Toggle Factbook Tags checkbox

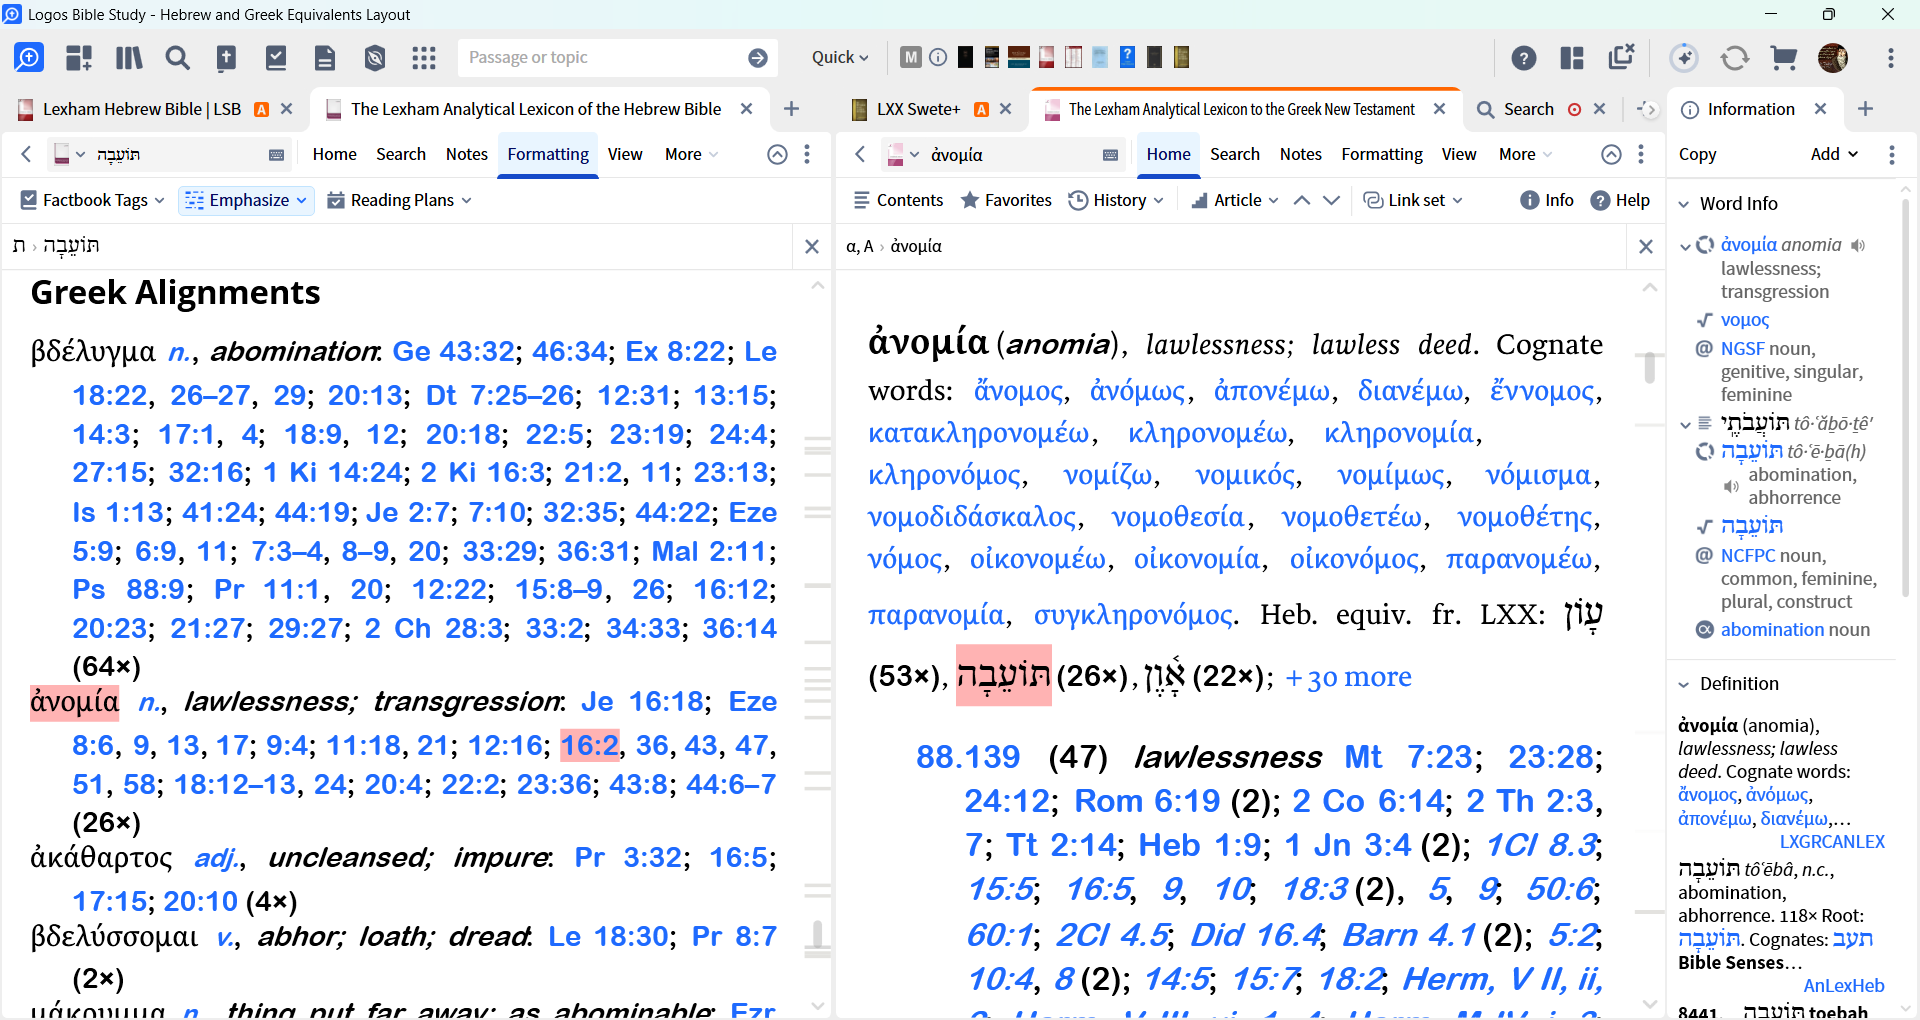click(29, 200)
